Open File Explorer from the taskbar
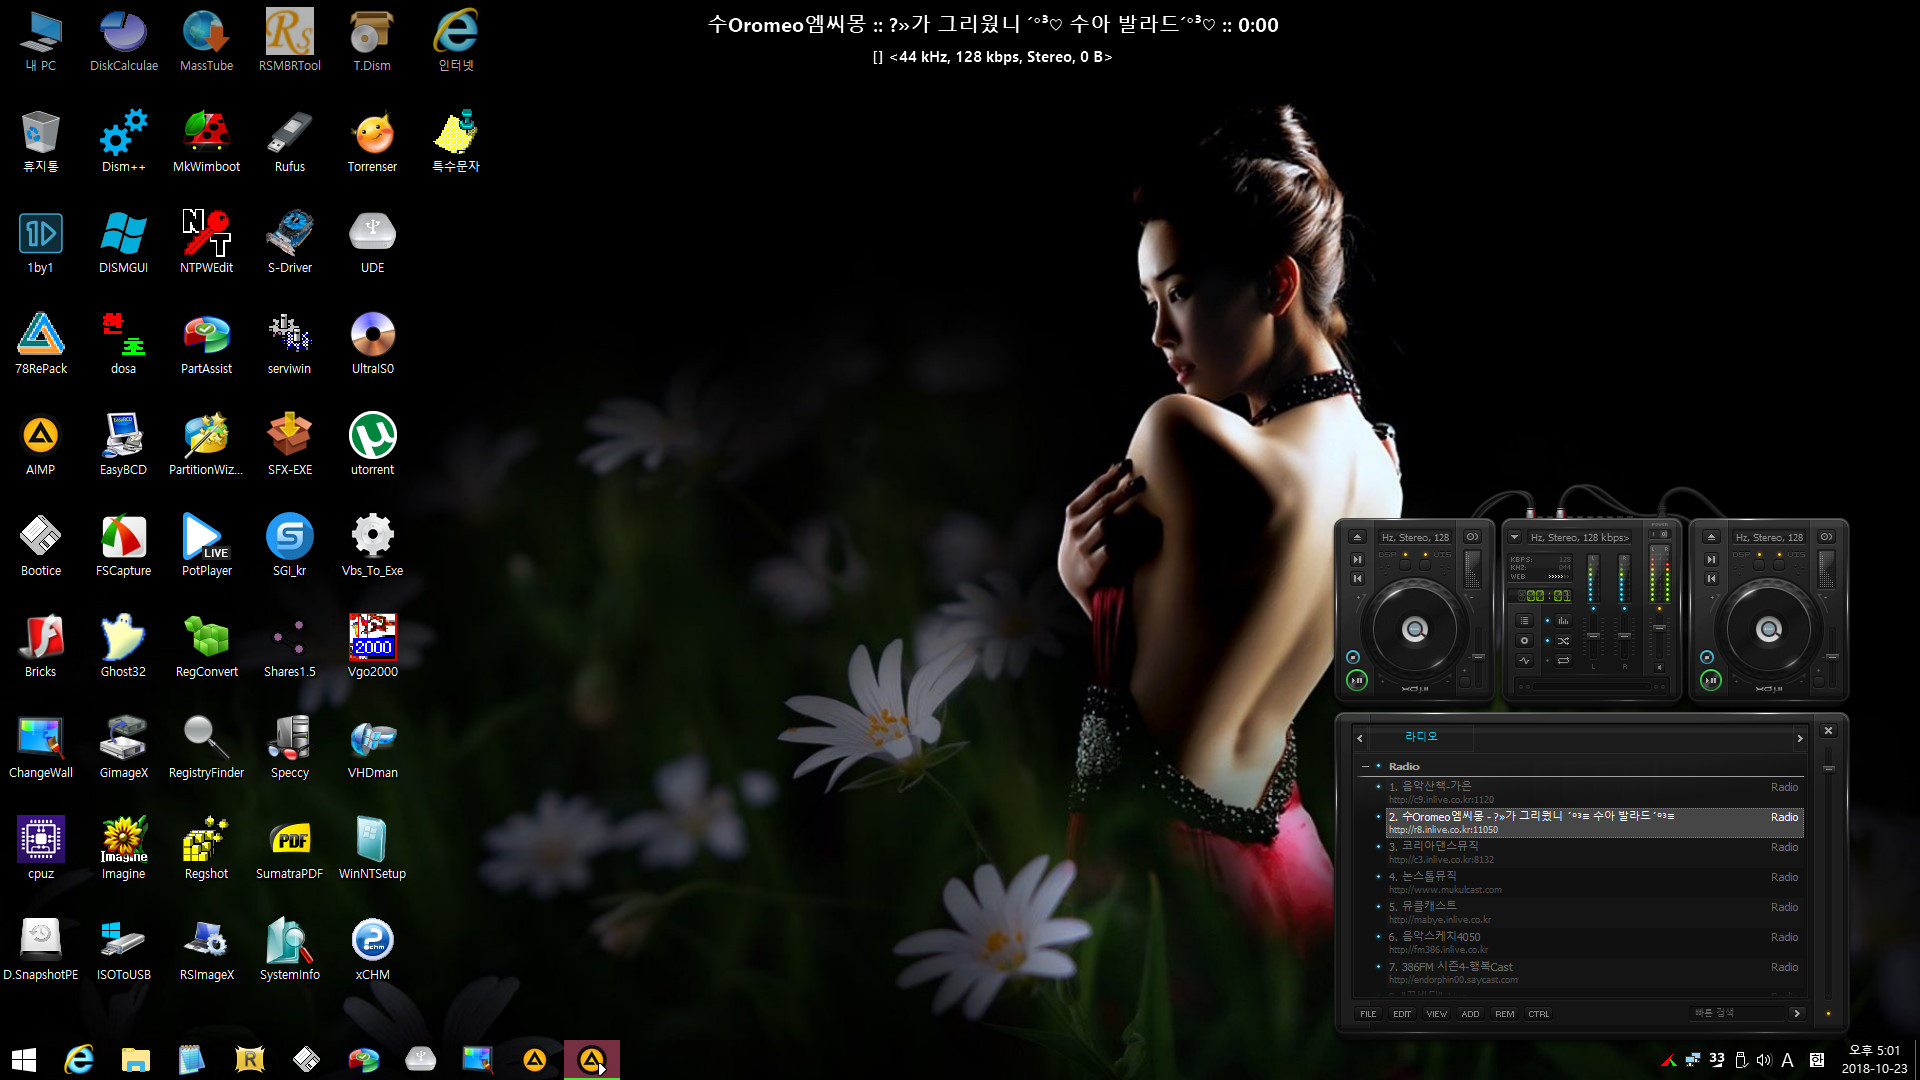The image size is (1920, 1080). (135, 1059)
